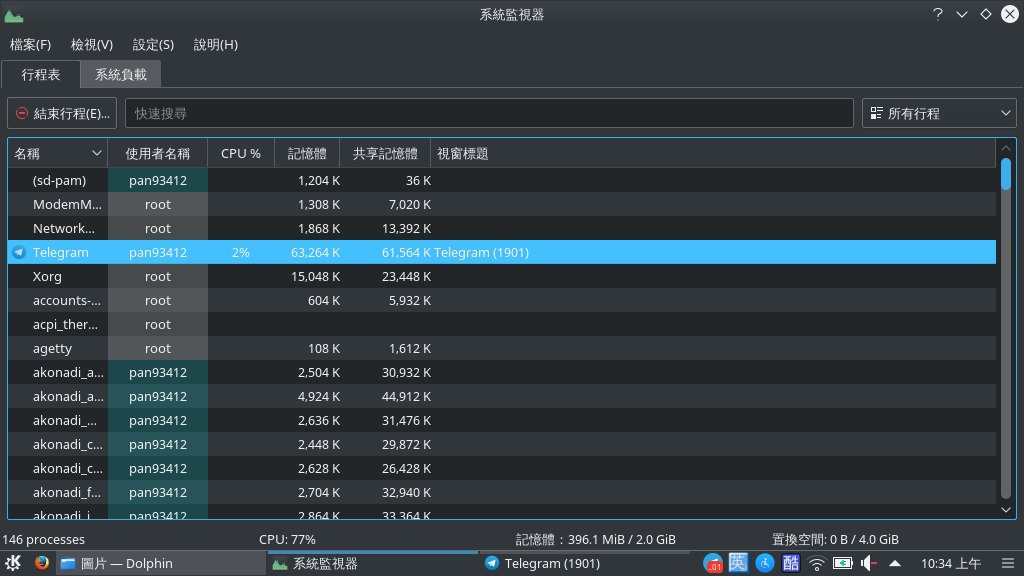Image resolution: width=1024 pixels, height=576 pixels.
Task: Select the Xorg process row
Action: (502, 276)
